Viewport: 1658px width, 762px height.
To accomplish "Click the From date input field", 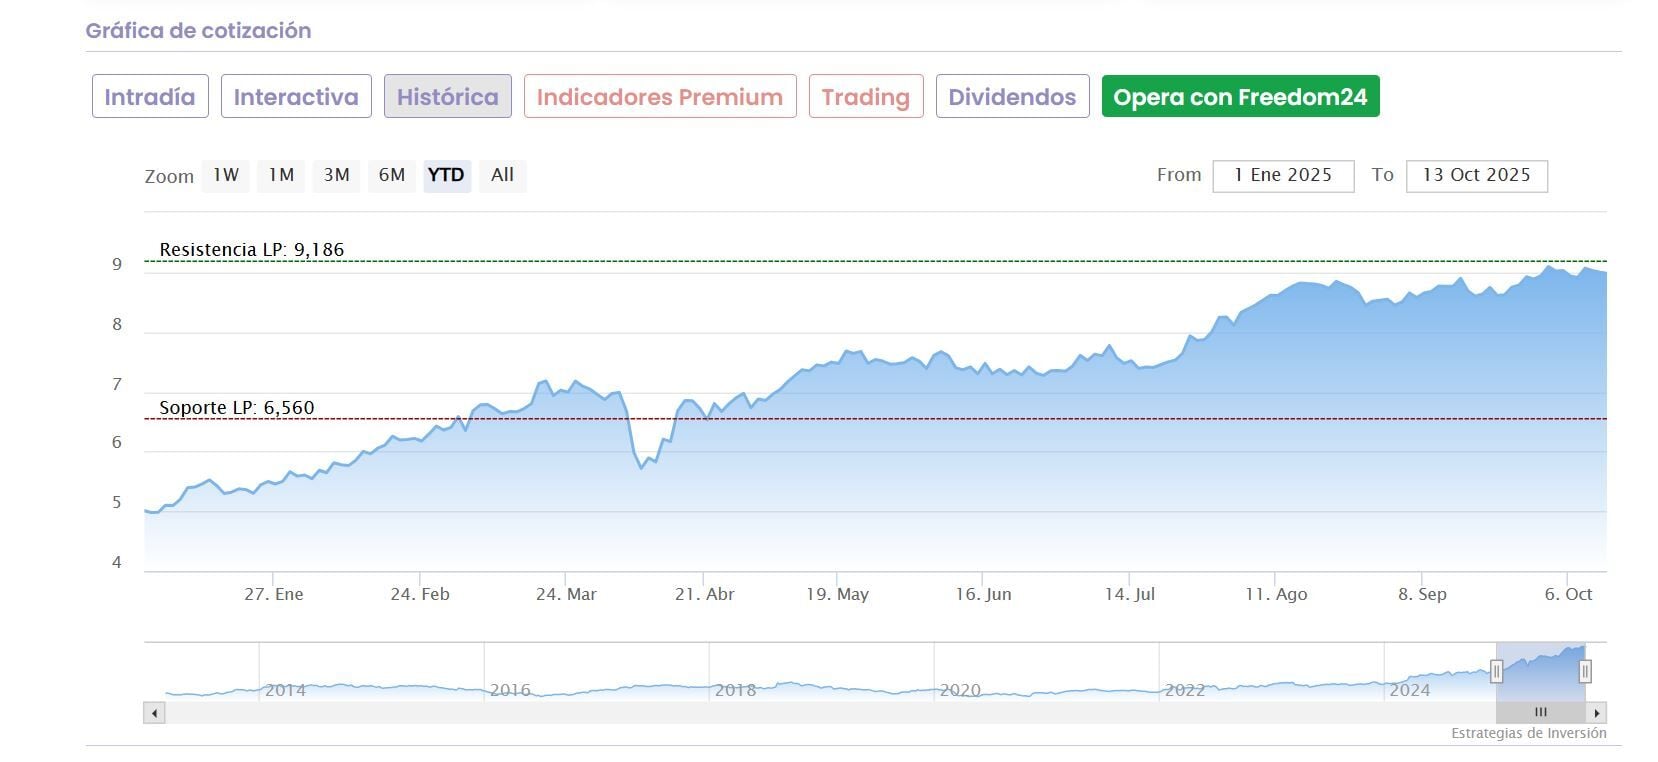I will tap(1283, 175).
